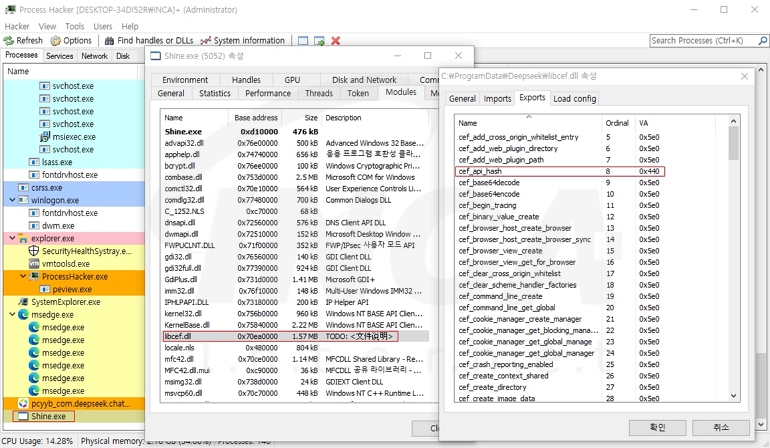This screenshot has height=448, width=770.
Task: Click the 취소 cancel button
Action: point(721,427)
